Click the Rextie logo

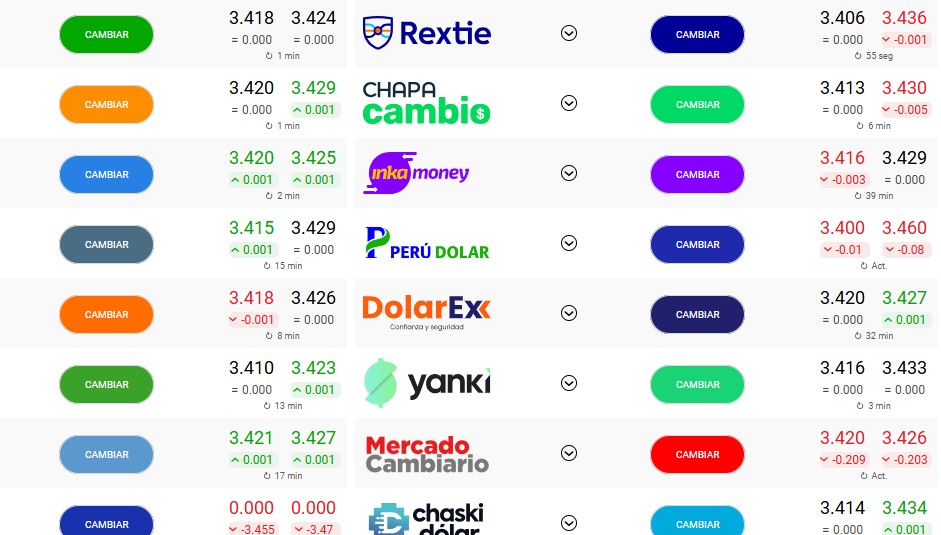tap(427, 33)
